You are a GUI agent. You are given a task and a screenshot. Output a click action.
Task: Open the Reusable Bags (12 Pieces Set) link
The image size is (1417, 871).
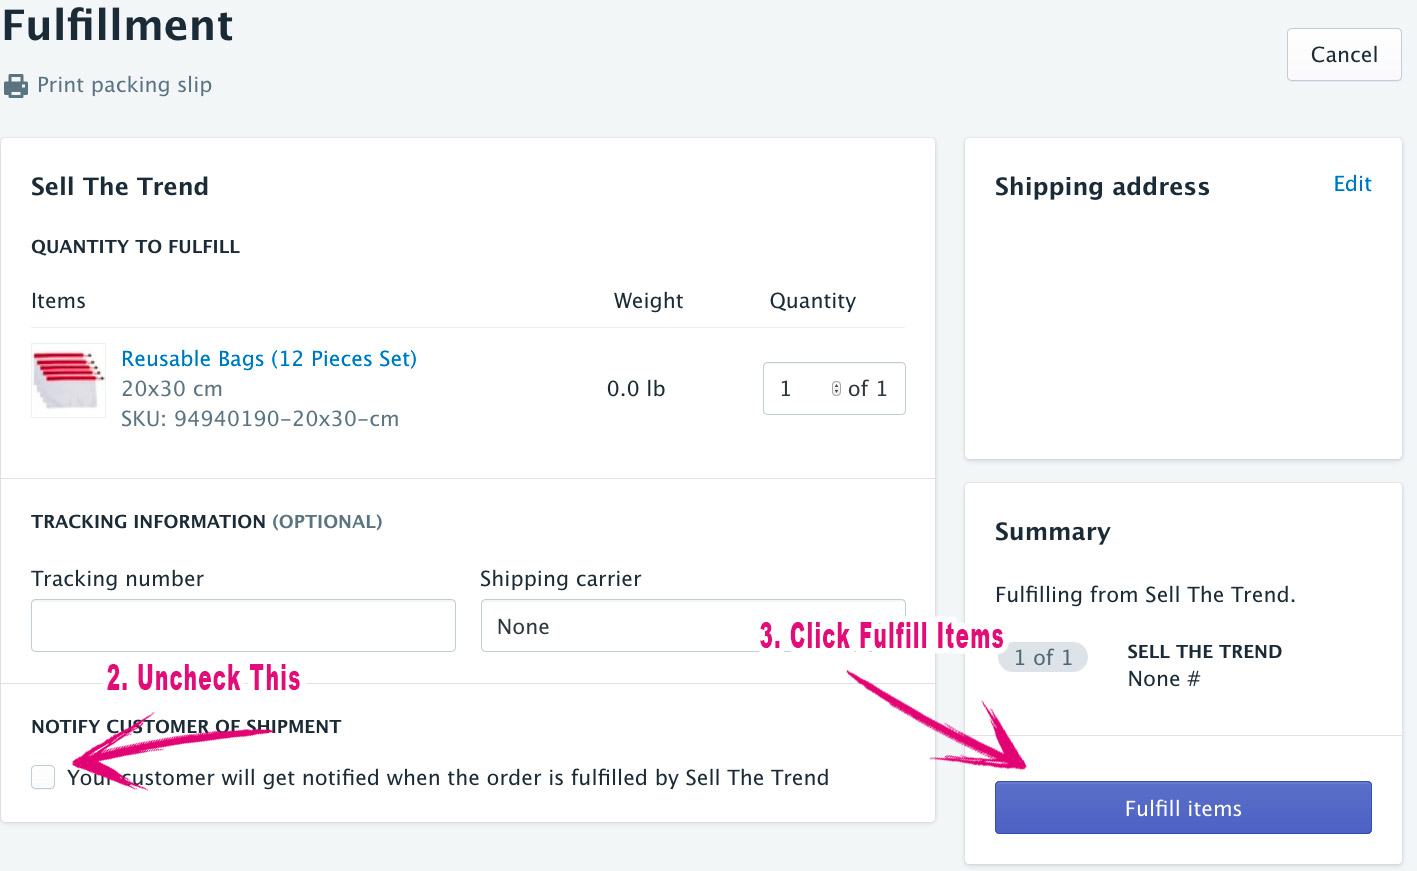(x=269, y=359)
